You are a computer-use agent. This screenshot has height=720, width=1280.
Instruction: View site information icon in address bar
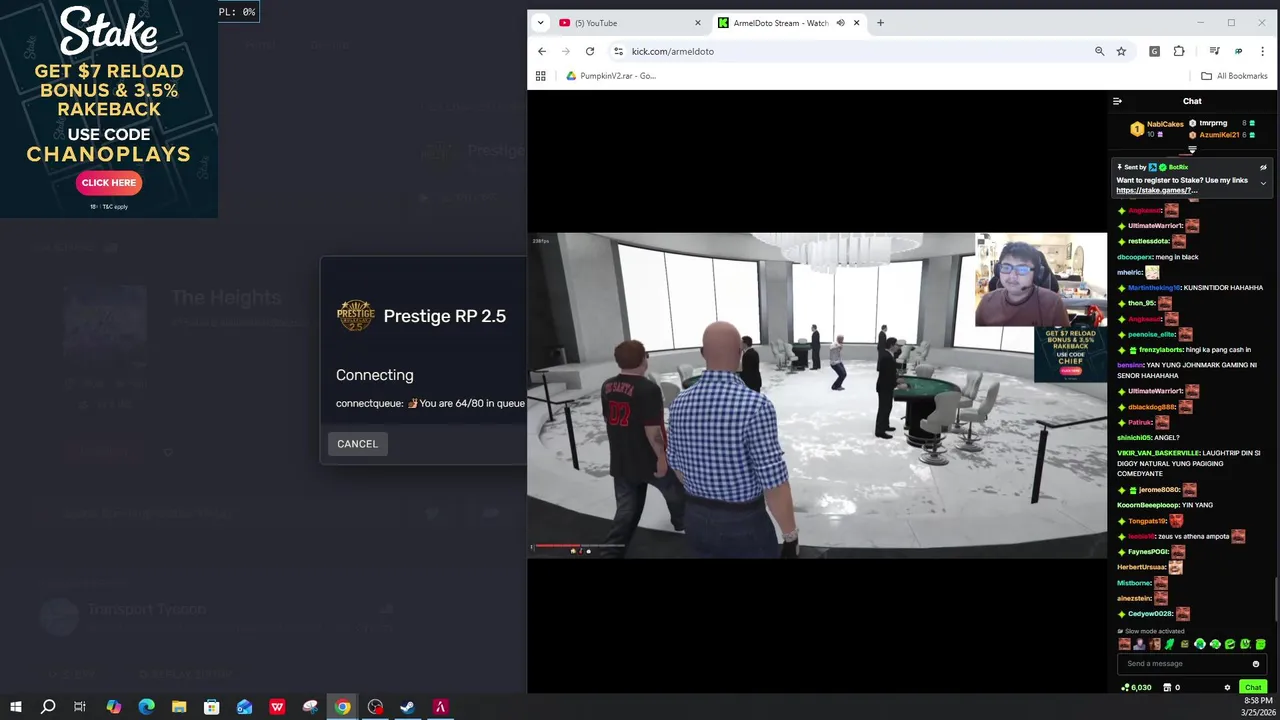point(618,51)
